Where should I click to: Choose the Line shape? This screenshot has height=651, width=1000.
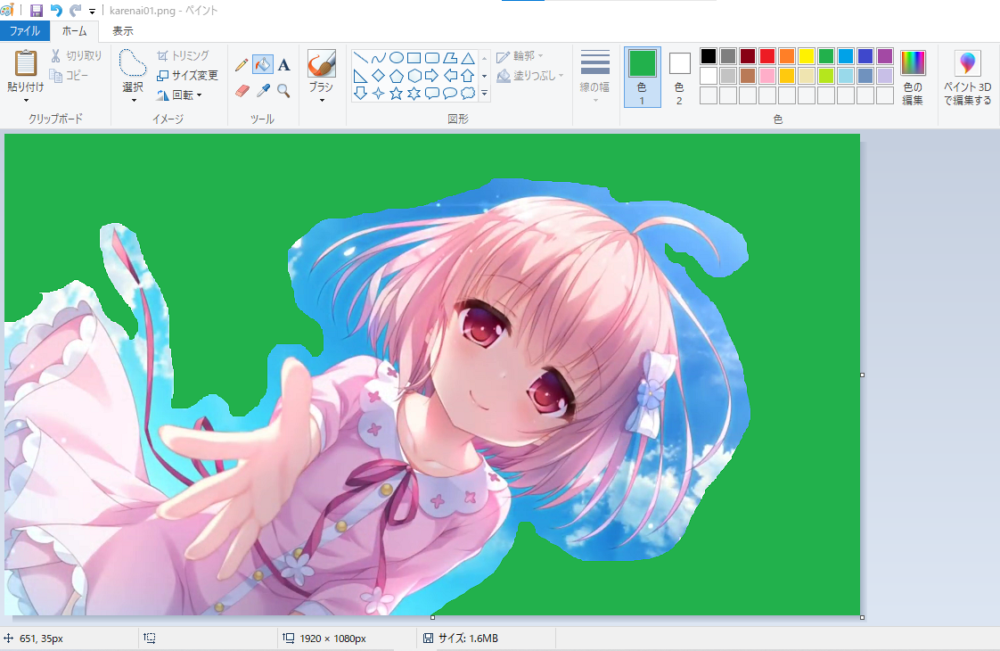click(x=360, y=58)
